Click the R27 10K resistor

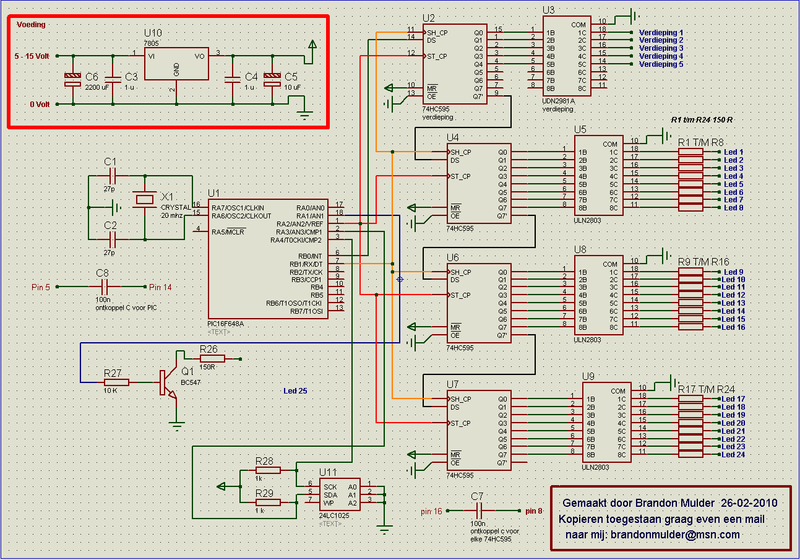point(114,382)
